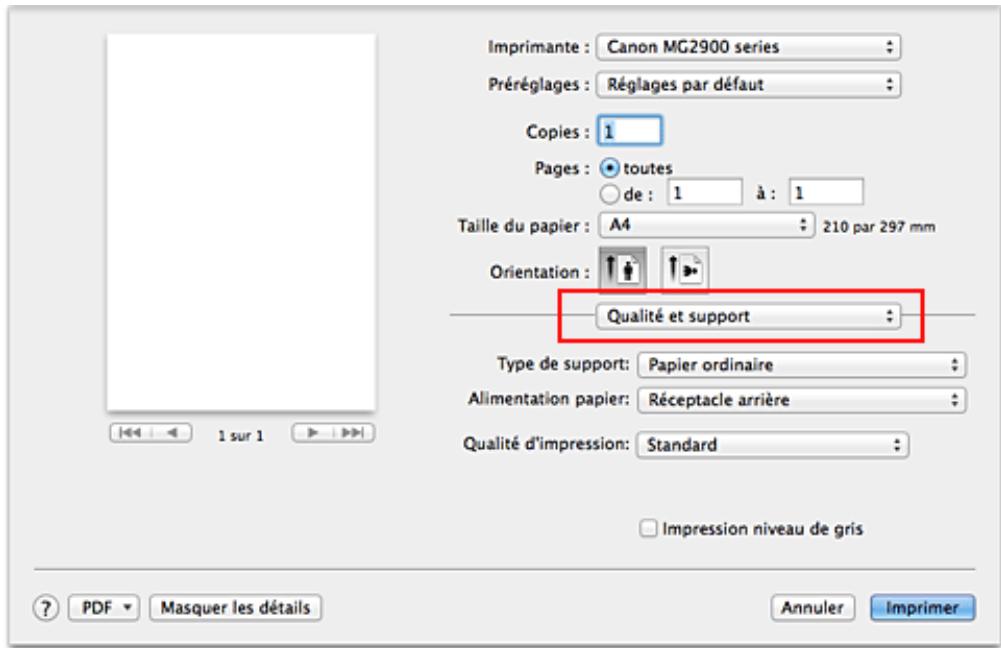Open the help question mark button
This screenshot has height=648, width=1001.
click(x=46, y=608)
